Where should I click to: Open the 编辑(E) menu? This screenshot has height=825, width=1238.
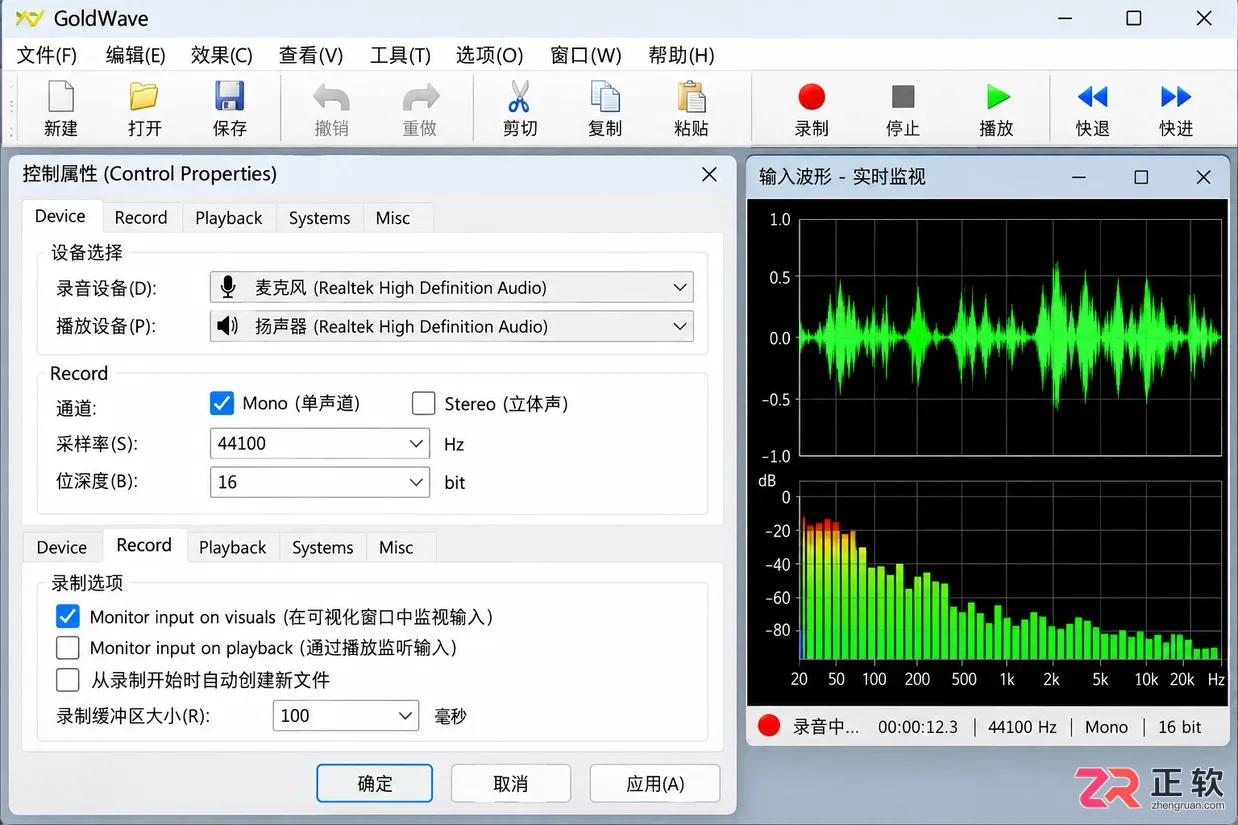[x=135, y=55]
